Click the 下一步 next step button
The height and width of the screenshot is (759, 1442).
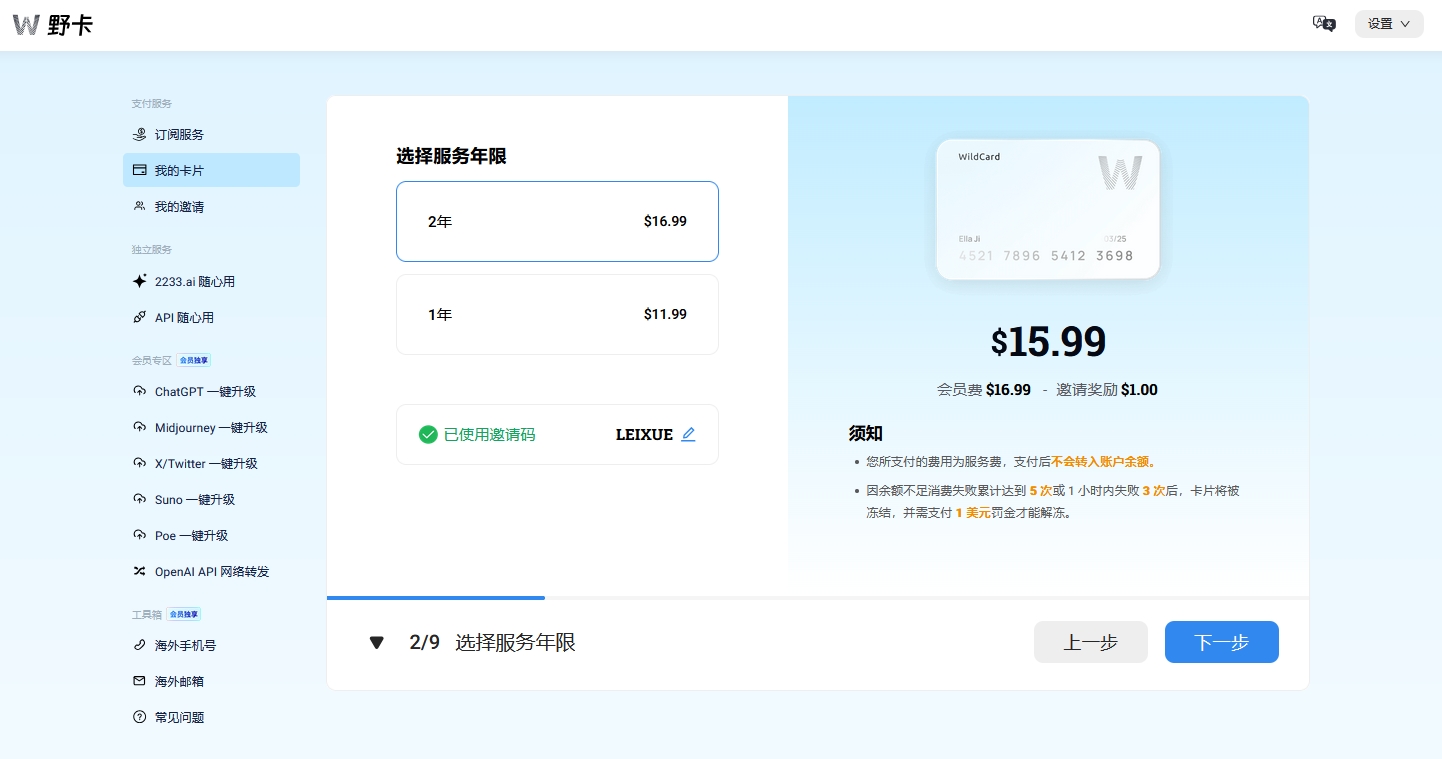1221,642
